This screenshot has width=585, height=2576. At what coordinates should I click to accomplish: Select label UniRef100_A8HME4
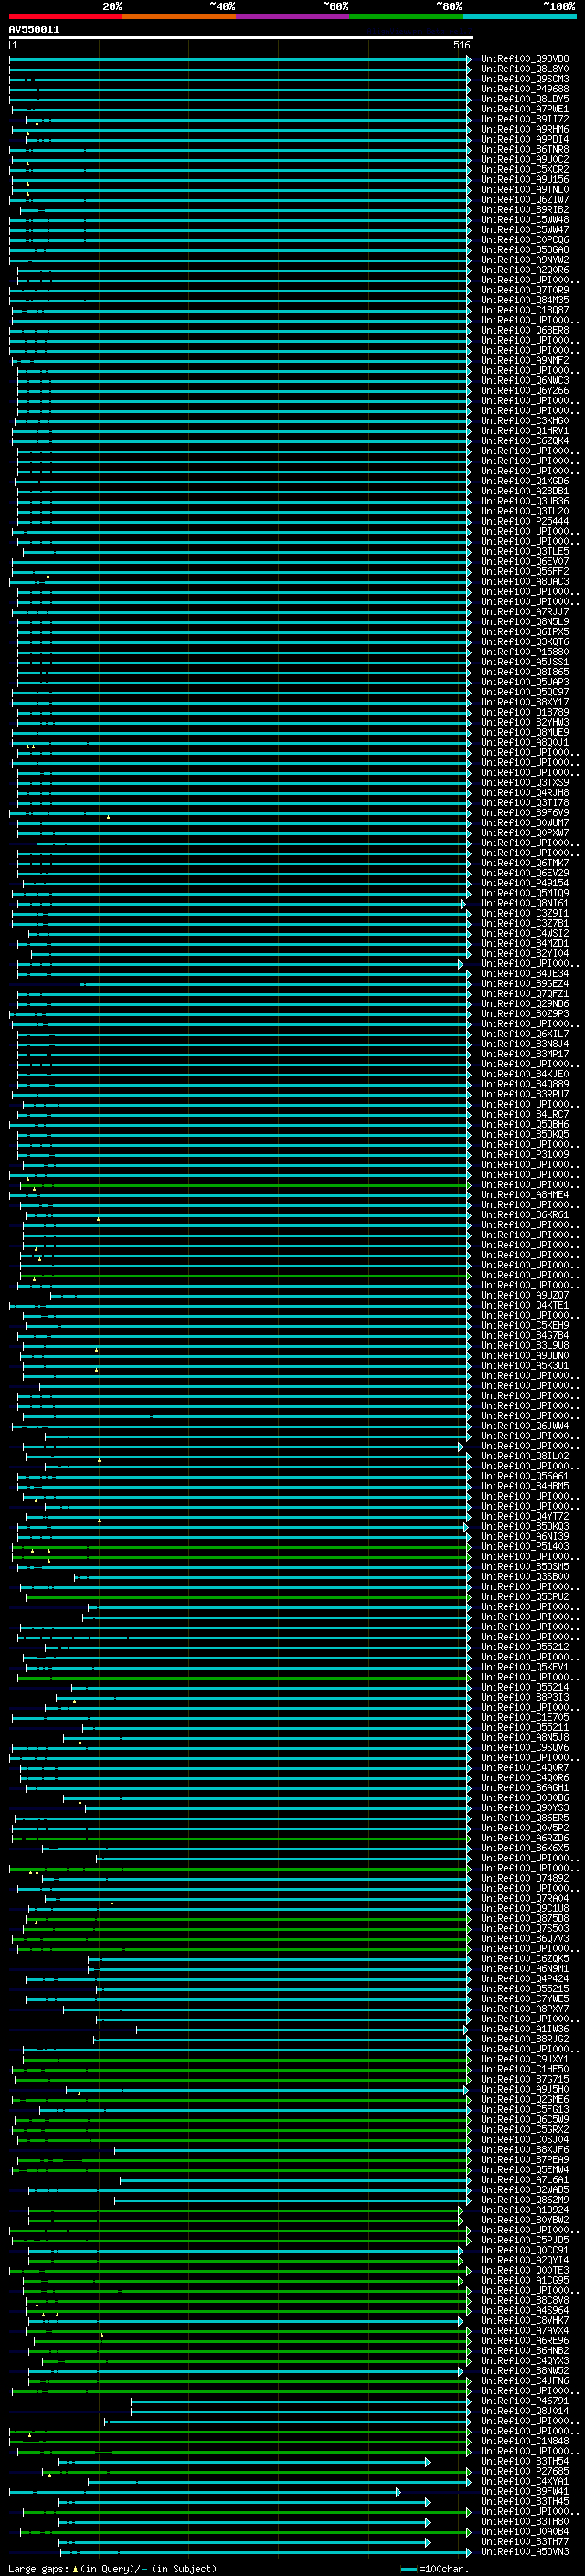coord(525,1194)
